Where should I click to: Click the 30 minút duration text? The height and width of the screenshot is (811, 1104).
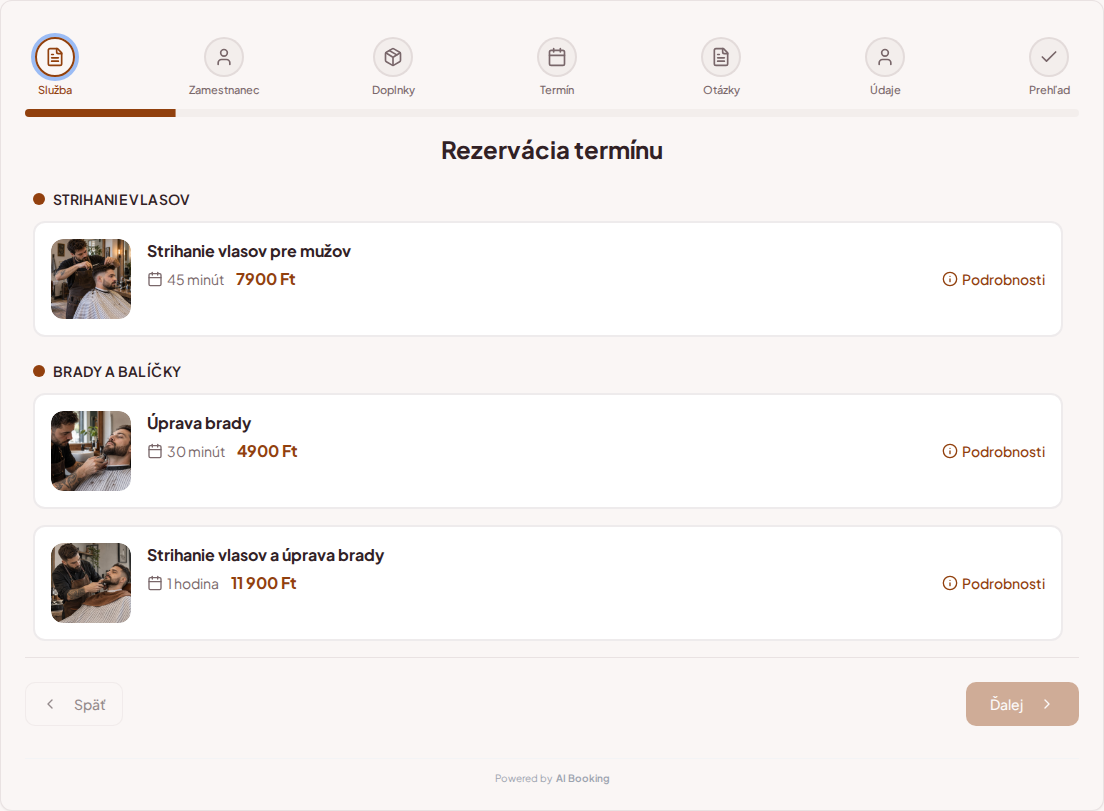click(x=196, y=452)
